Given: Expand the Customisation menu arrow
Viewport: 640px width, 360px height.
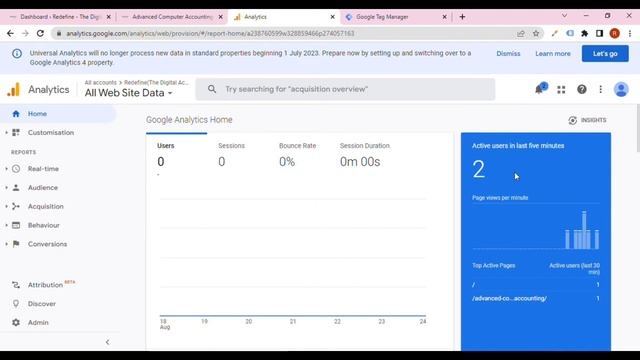Looking at the screenshot, I should coord(6,132).
